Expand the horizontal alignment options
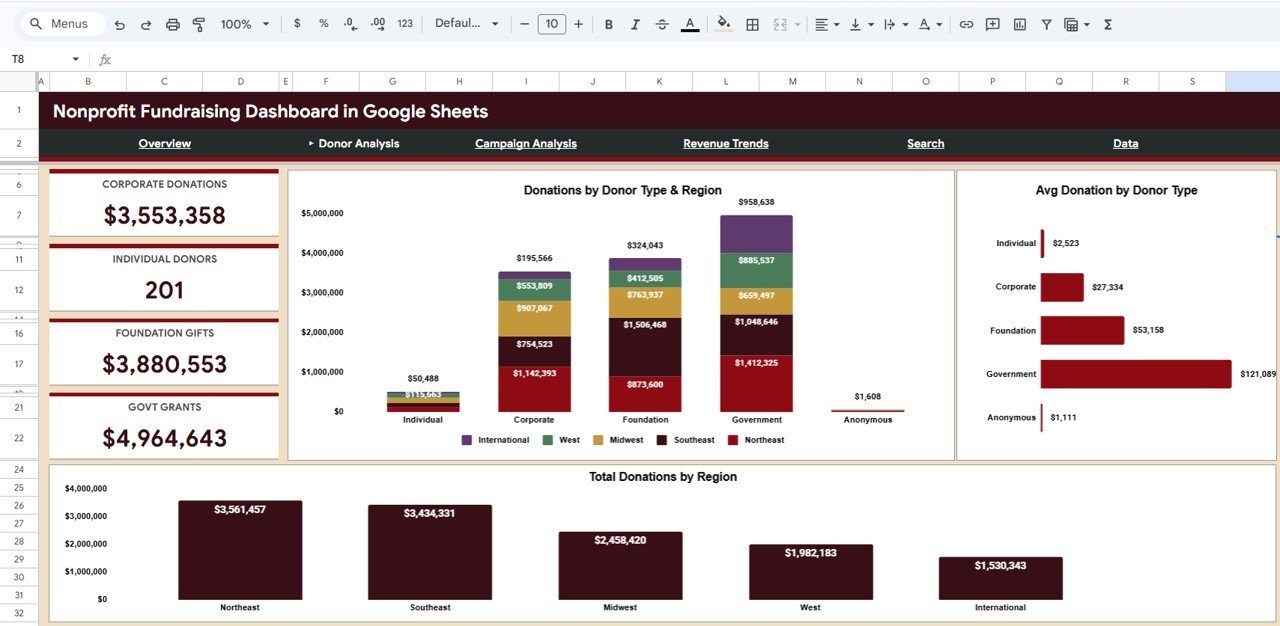The image size is (1280, 626). click(836, 23)
